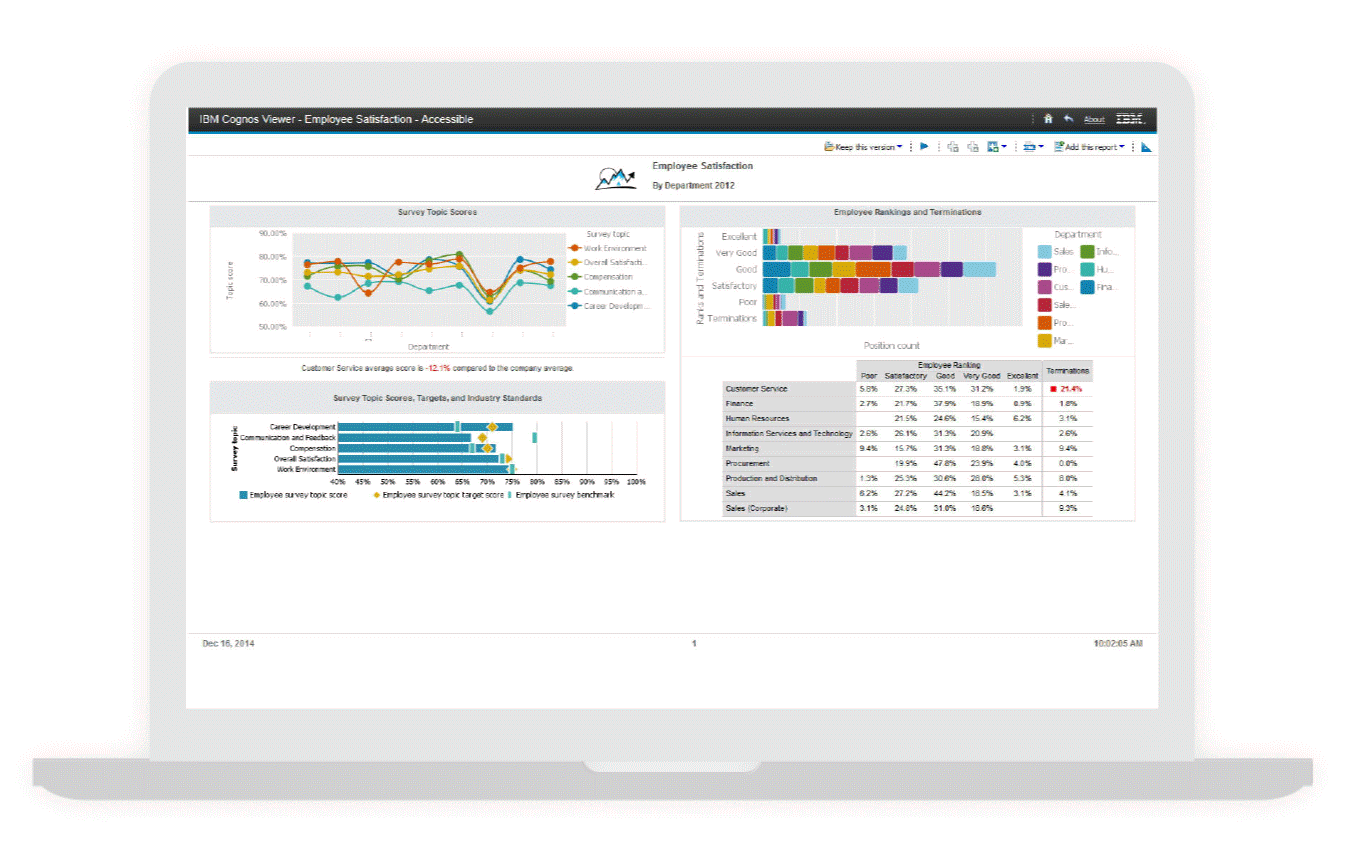The height and width of the screenshot is (865, 1345).
Task: Open the Add this report dropdown
Action: [x=1089, y=146]
